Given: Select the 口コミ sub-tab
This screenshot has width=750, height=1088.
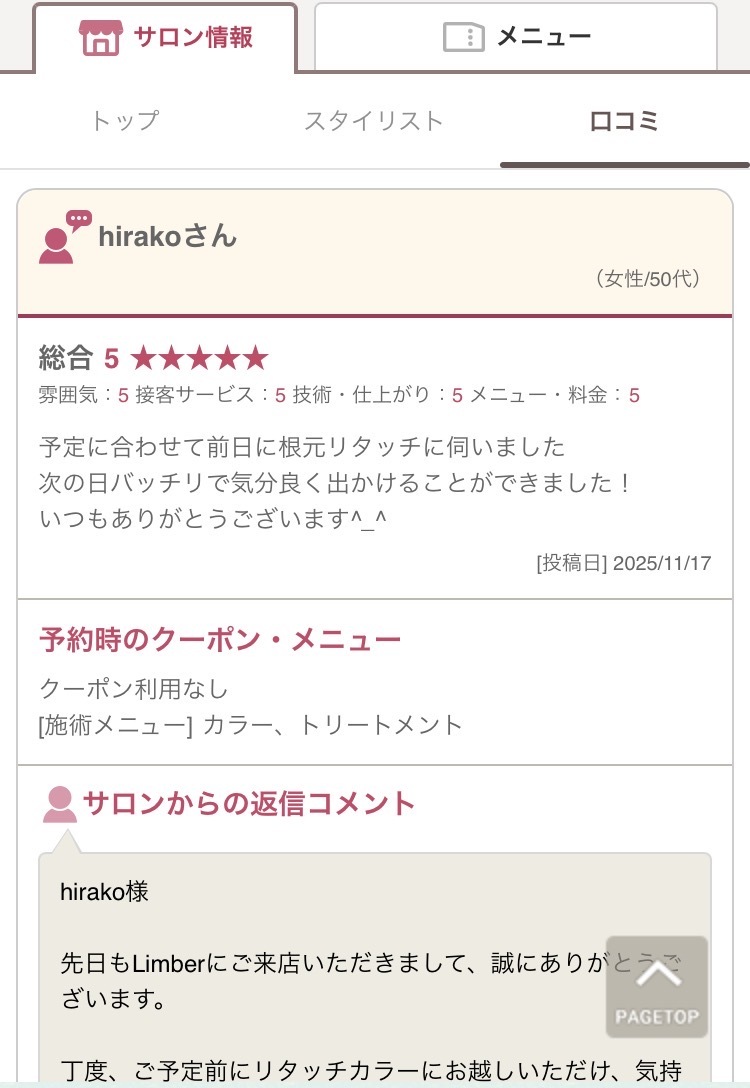Looking at the screenshot, I should pos(624,121).
